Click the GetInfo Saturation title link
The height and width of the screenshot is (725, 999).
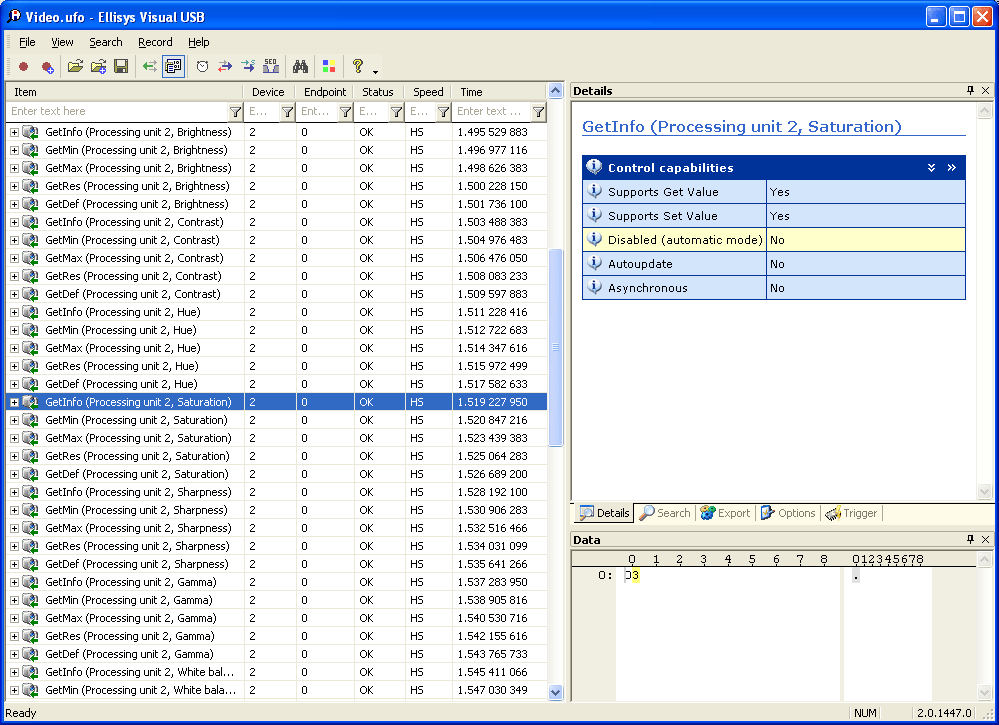click(741, 127)
